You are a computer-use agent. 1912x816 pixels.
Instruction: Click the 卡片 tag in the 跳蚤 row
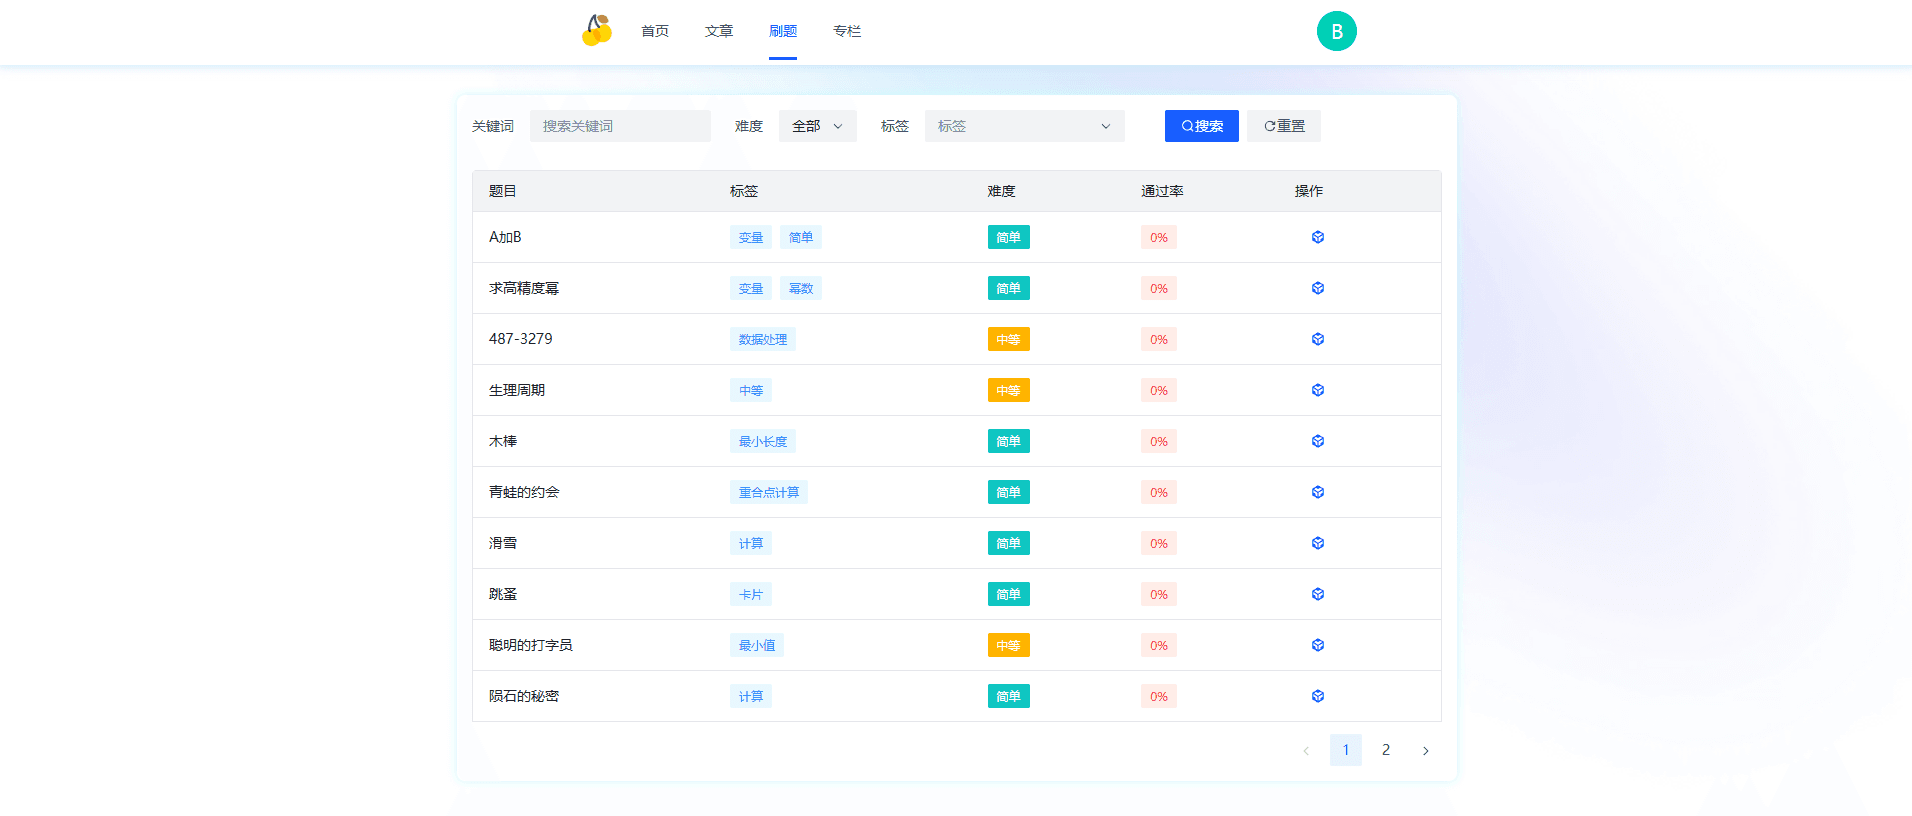751,594
